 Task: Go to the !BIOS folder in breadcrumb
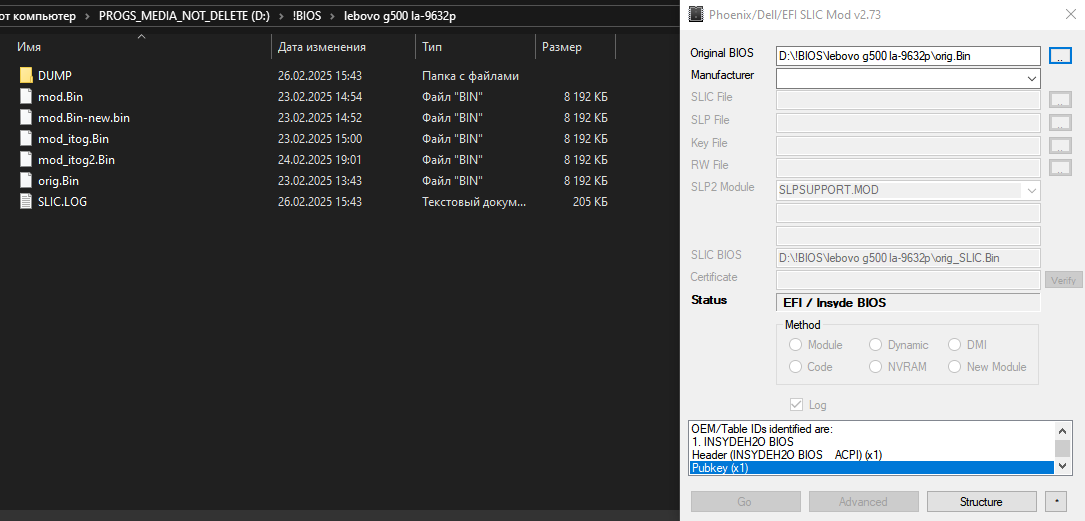click(307, 16)
